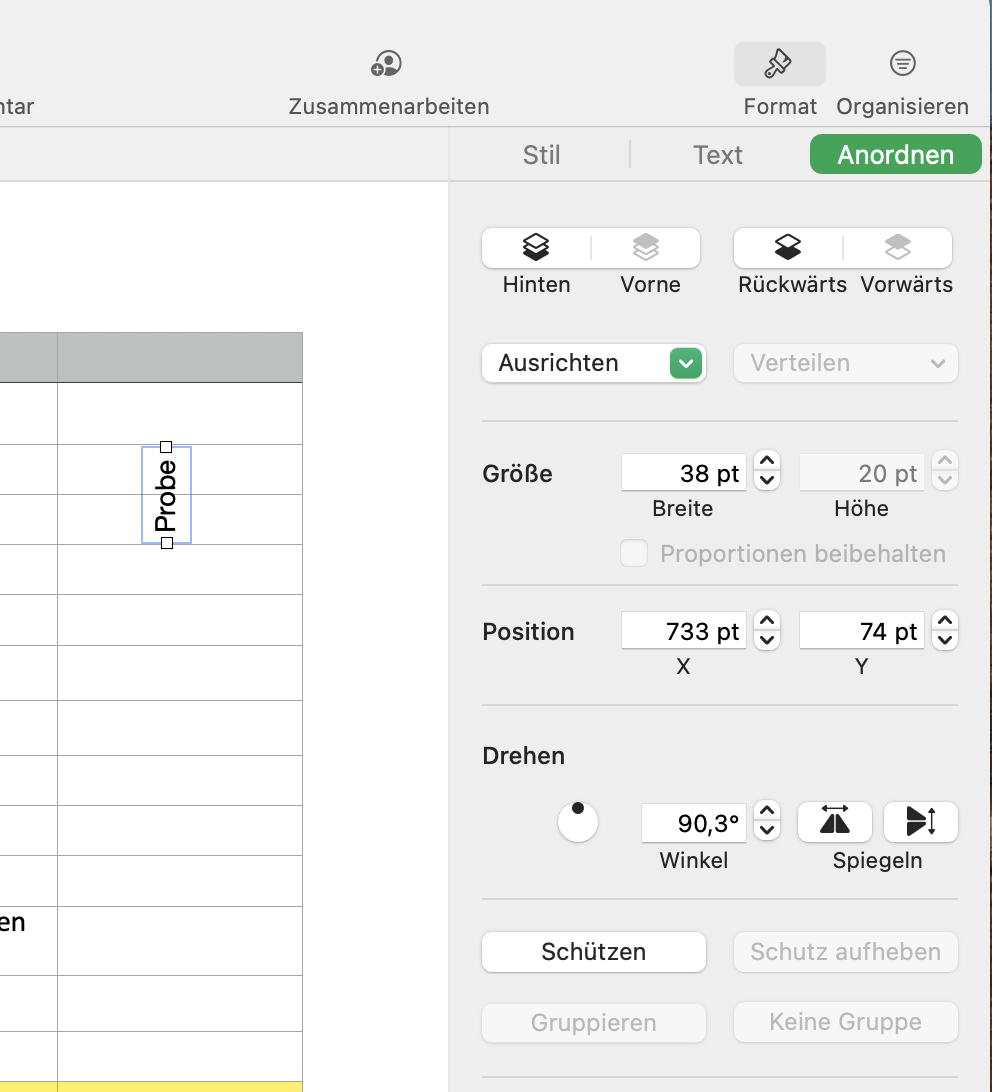Bring object to front with Vorne
992x1092 pixels.
646,247
